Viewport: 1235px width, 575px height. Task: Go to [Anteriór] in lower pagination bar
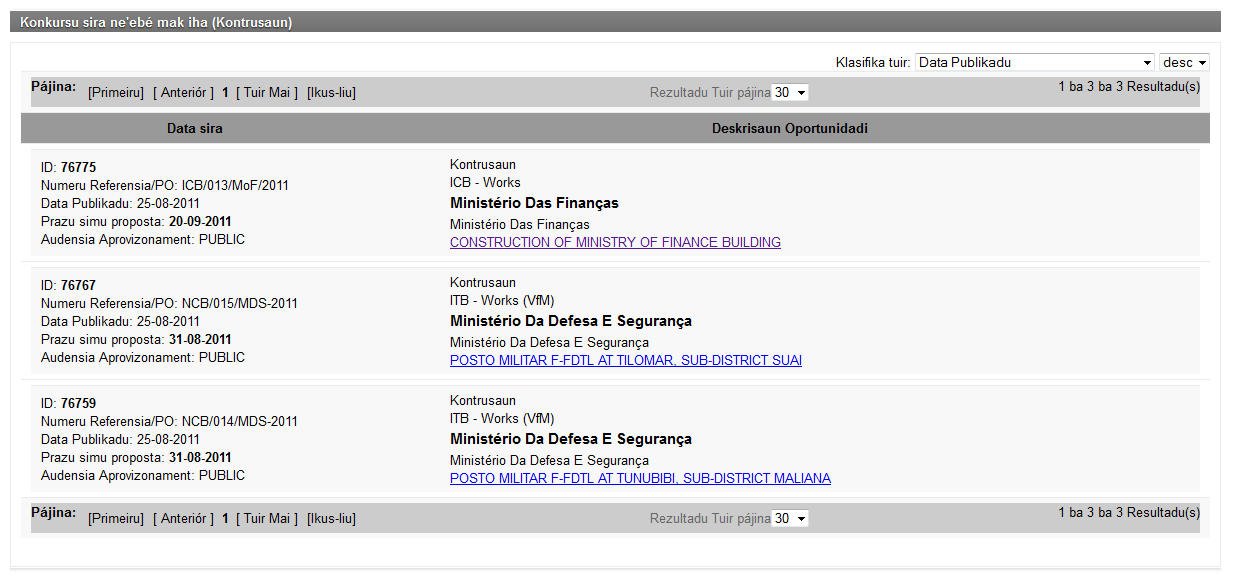click(x=183, y=519)
